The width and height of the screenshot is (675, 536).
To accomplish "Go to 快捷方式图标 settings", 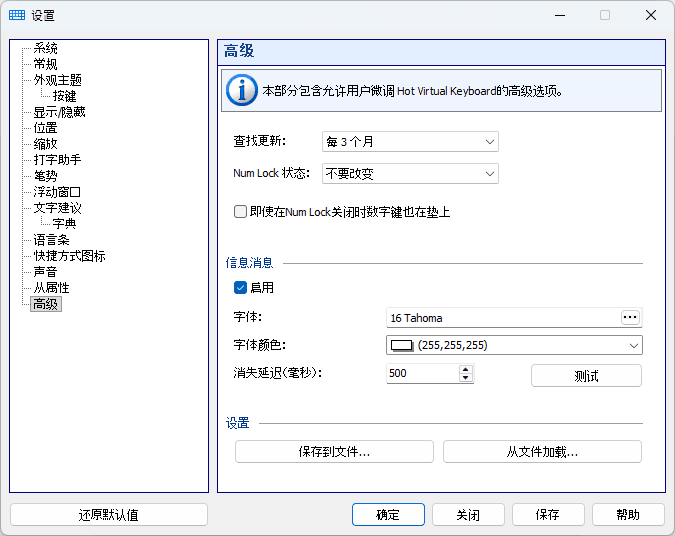I will coord(69,256).
